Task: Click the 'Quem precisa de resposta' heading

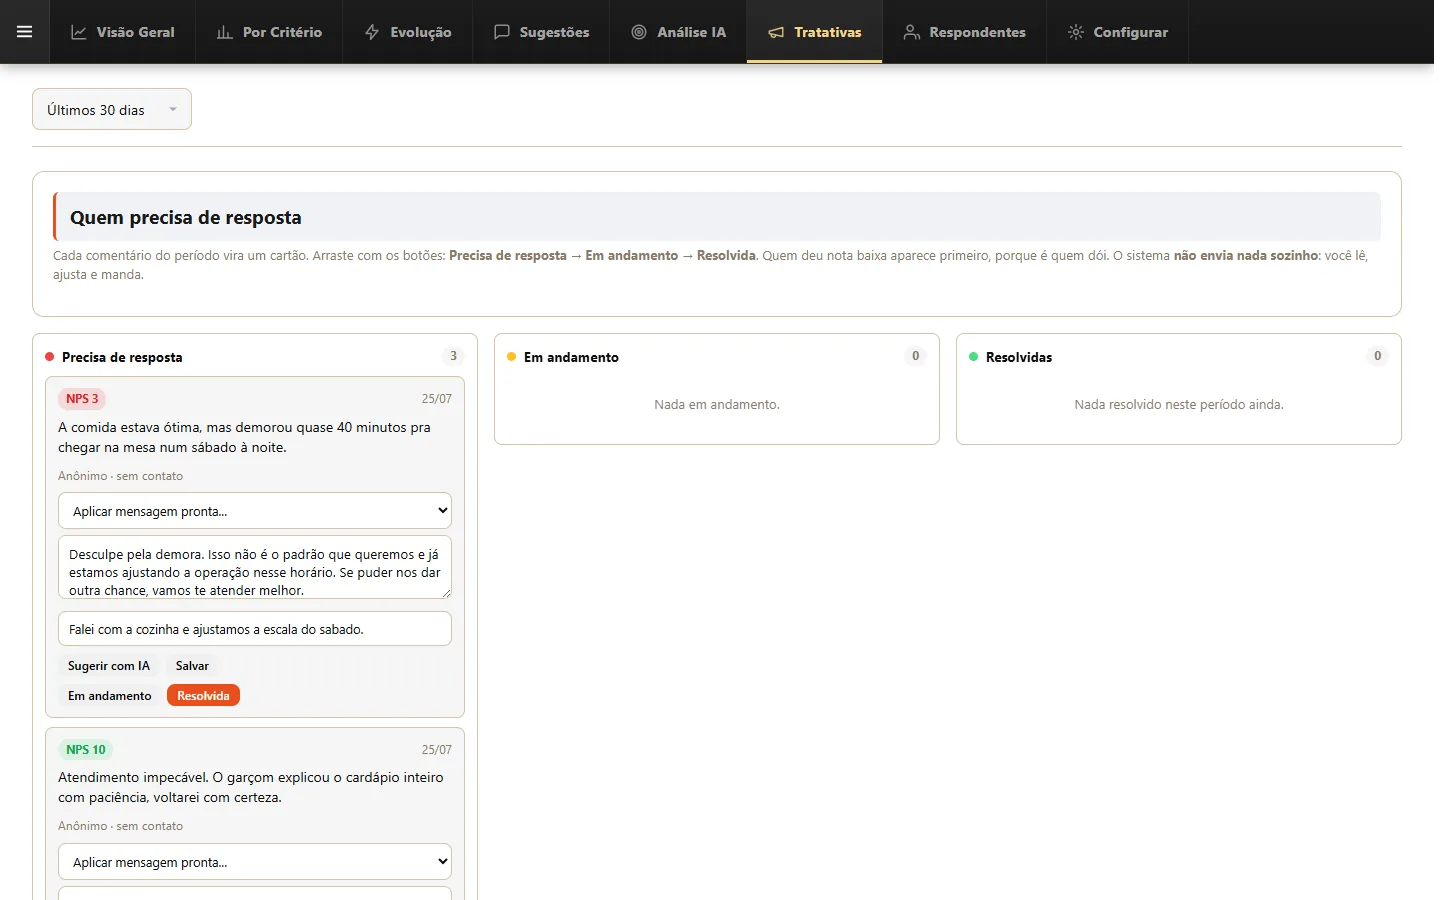Action: [x=186, y=218]
